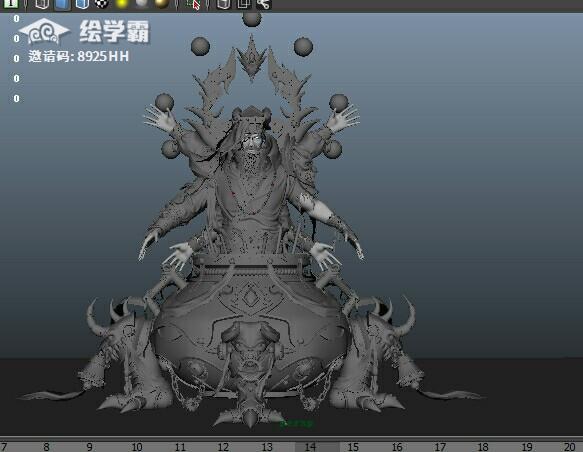Enable Use All Lights yellow sphere icon
The image size is (583, 452).
click(x=122, y=4)
